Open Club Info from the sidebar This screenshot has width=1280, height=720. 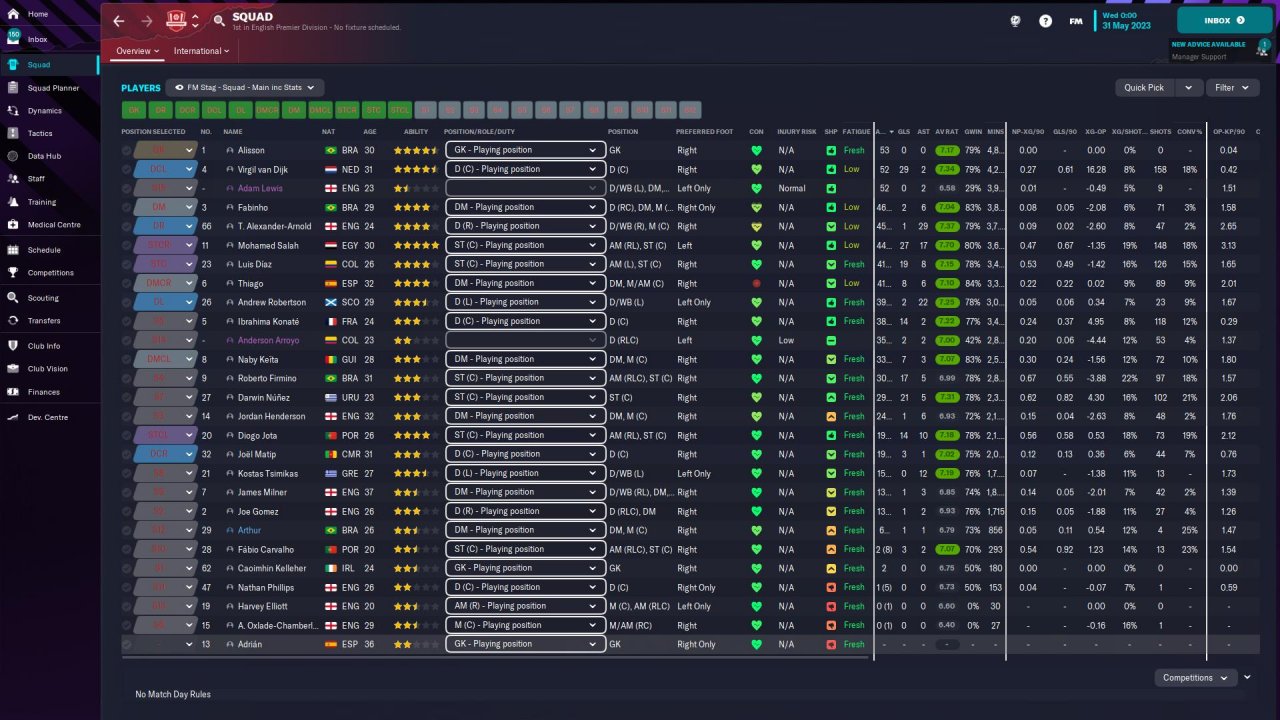[44, 346]
